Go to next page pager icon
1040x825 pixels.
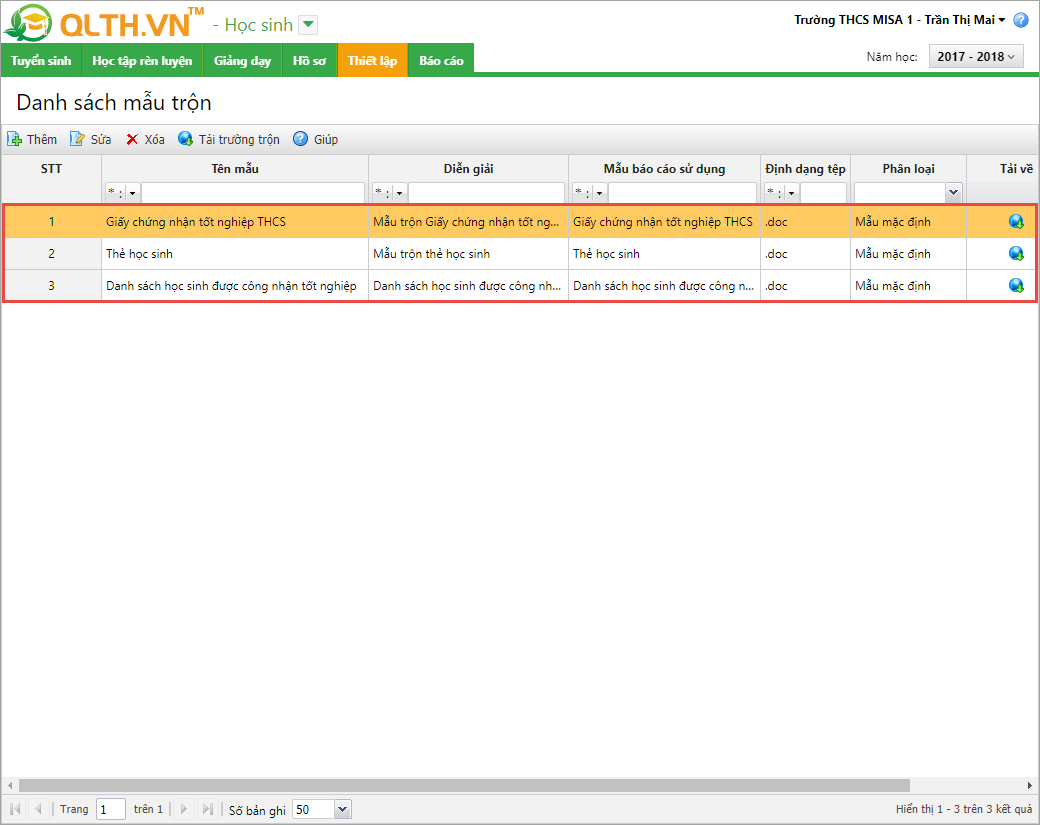[x=184, y=808]
